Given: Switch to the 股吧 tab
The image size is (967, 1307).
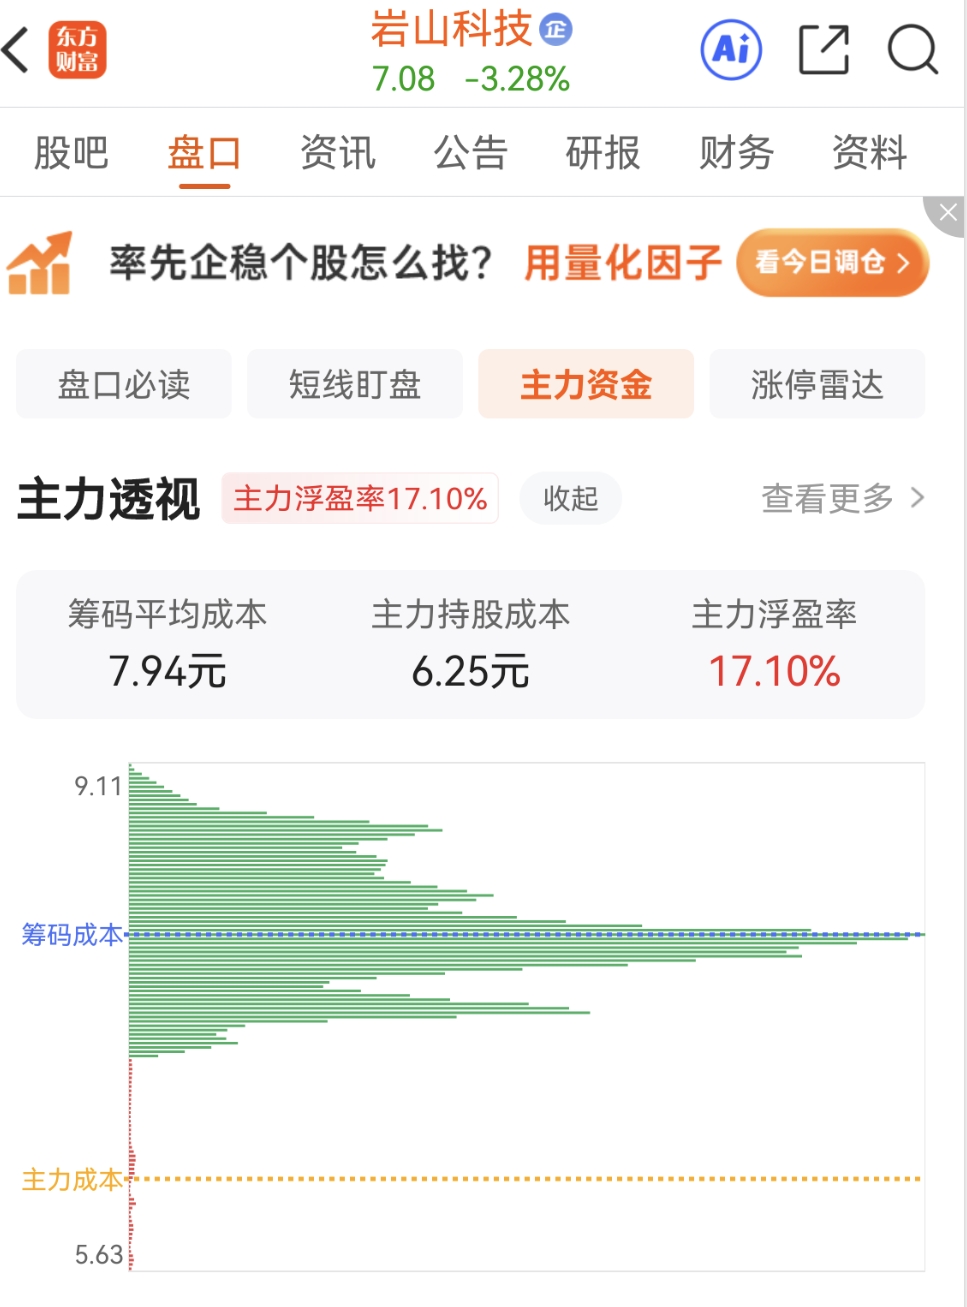Looking at the screenshot, I should [71, 153].
